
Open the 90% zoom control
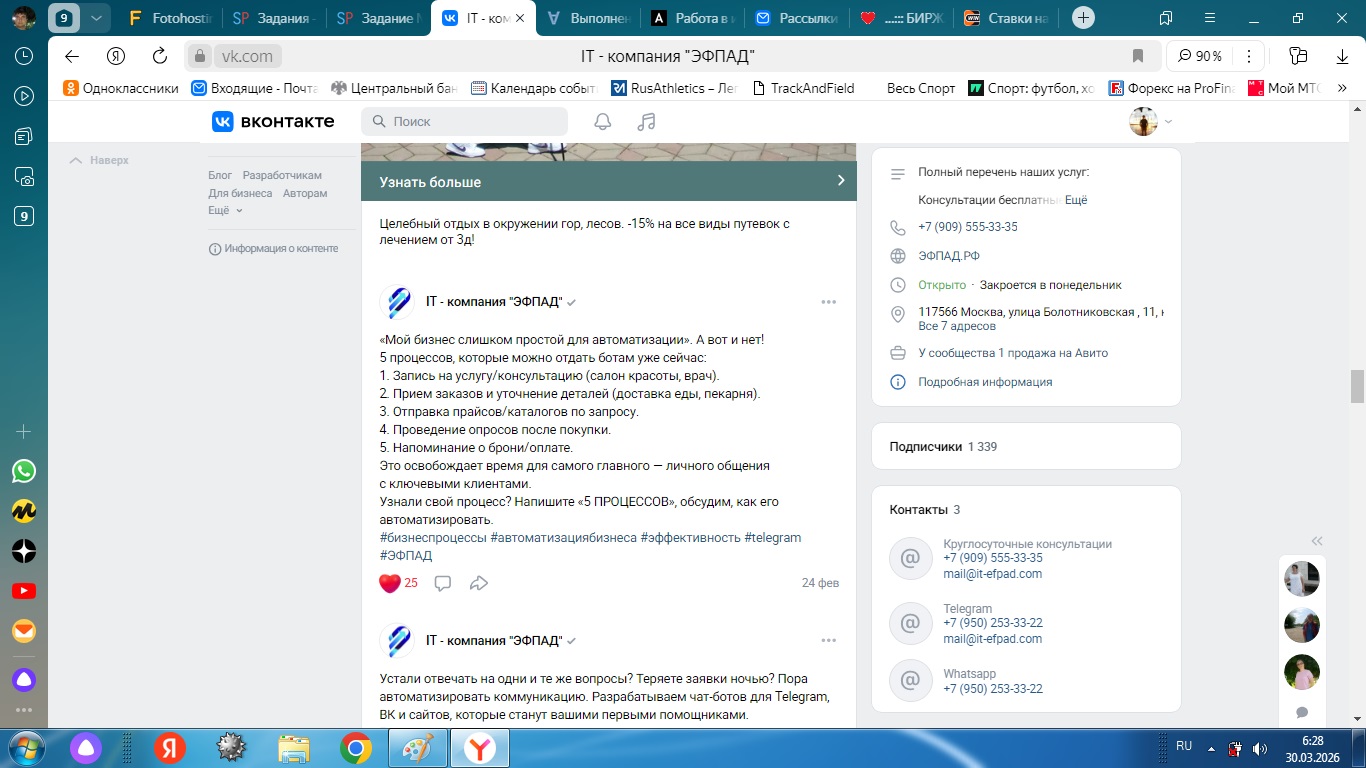tap(1200, 56)
